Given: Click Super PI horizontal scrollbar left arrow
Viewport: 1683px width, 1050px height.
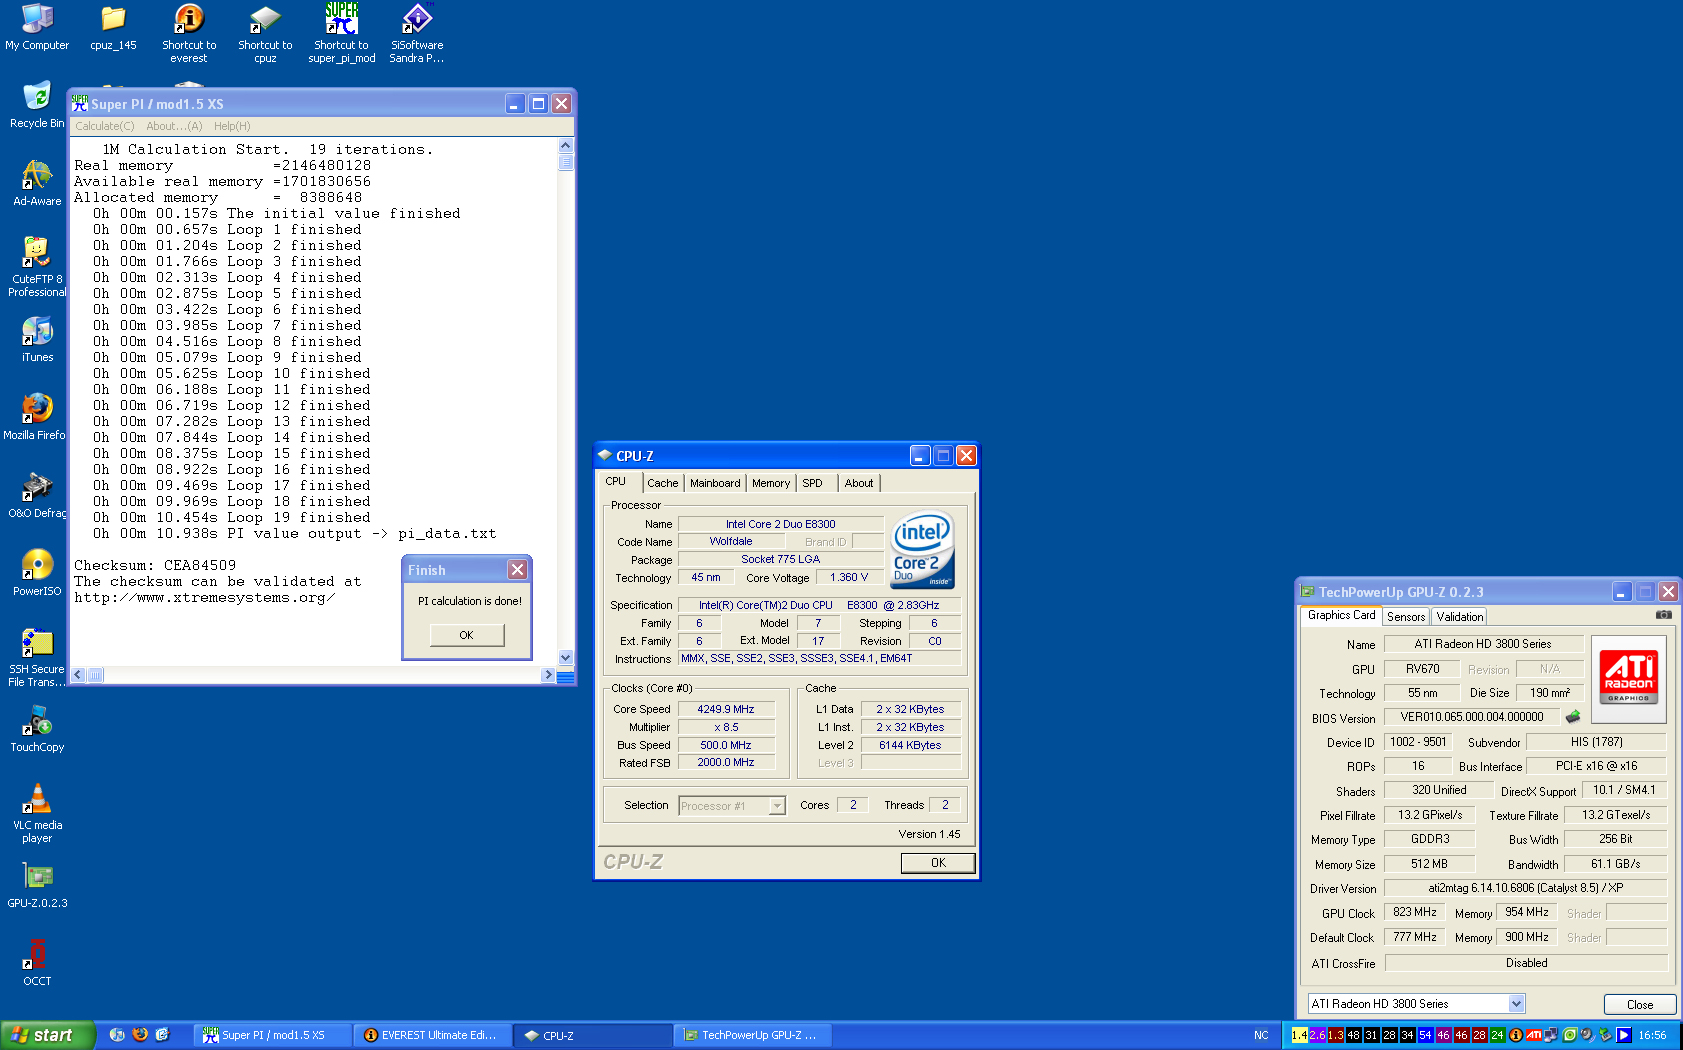Looking at the screenshot, I should [x=78, y=675].
